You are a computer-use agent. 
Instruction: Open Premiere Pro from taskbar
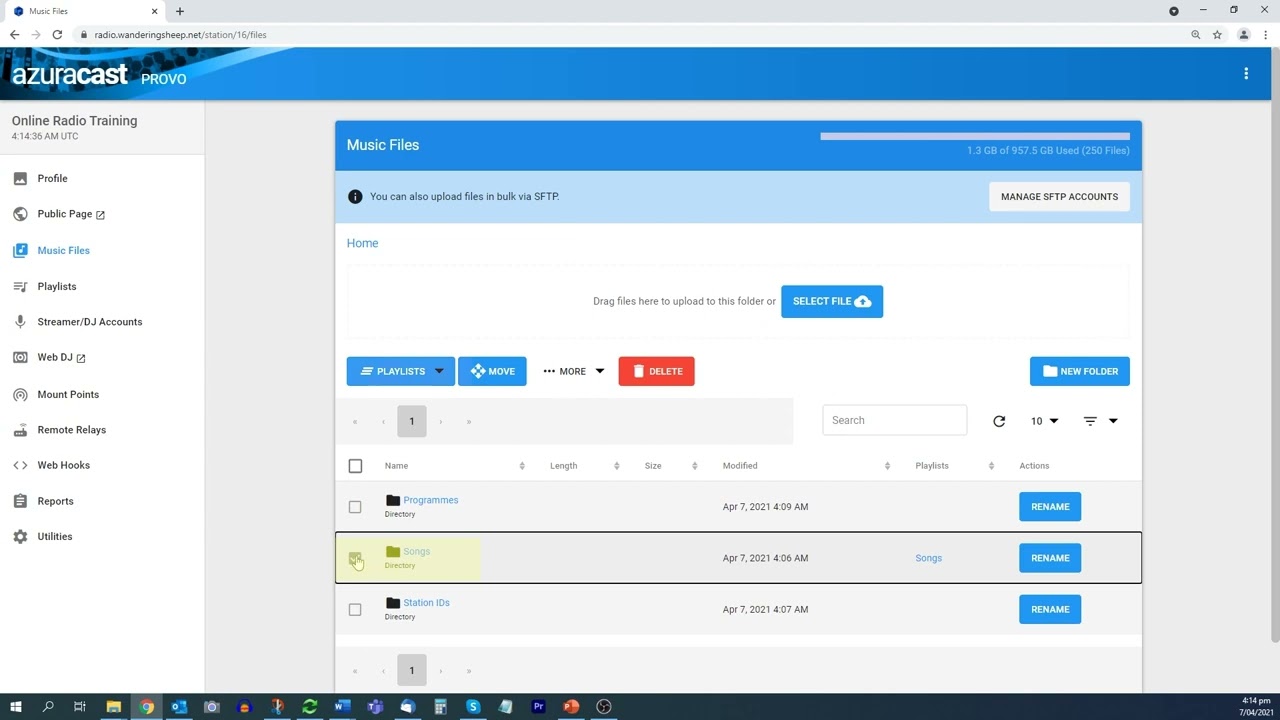(x=538, y=707)
